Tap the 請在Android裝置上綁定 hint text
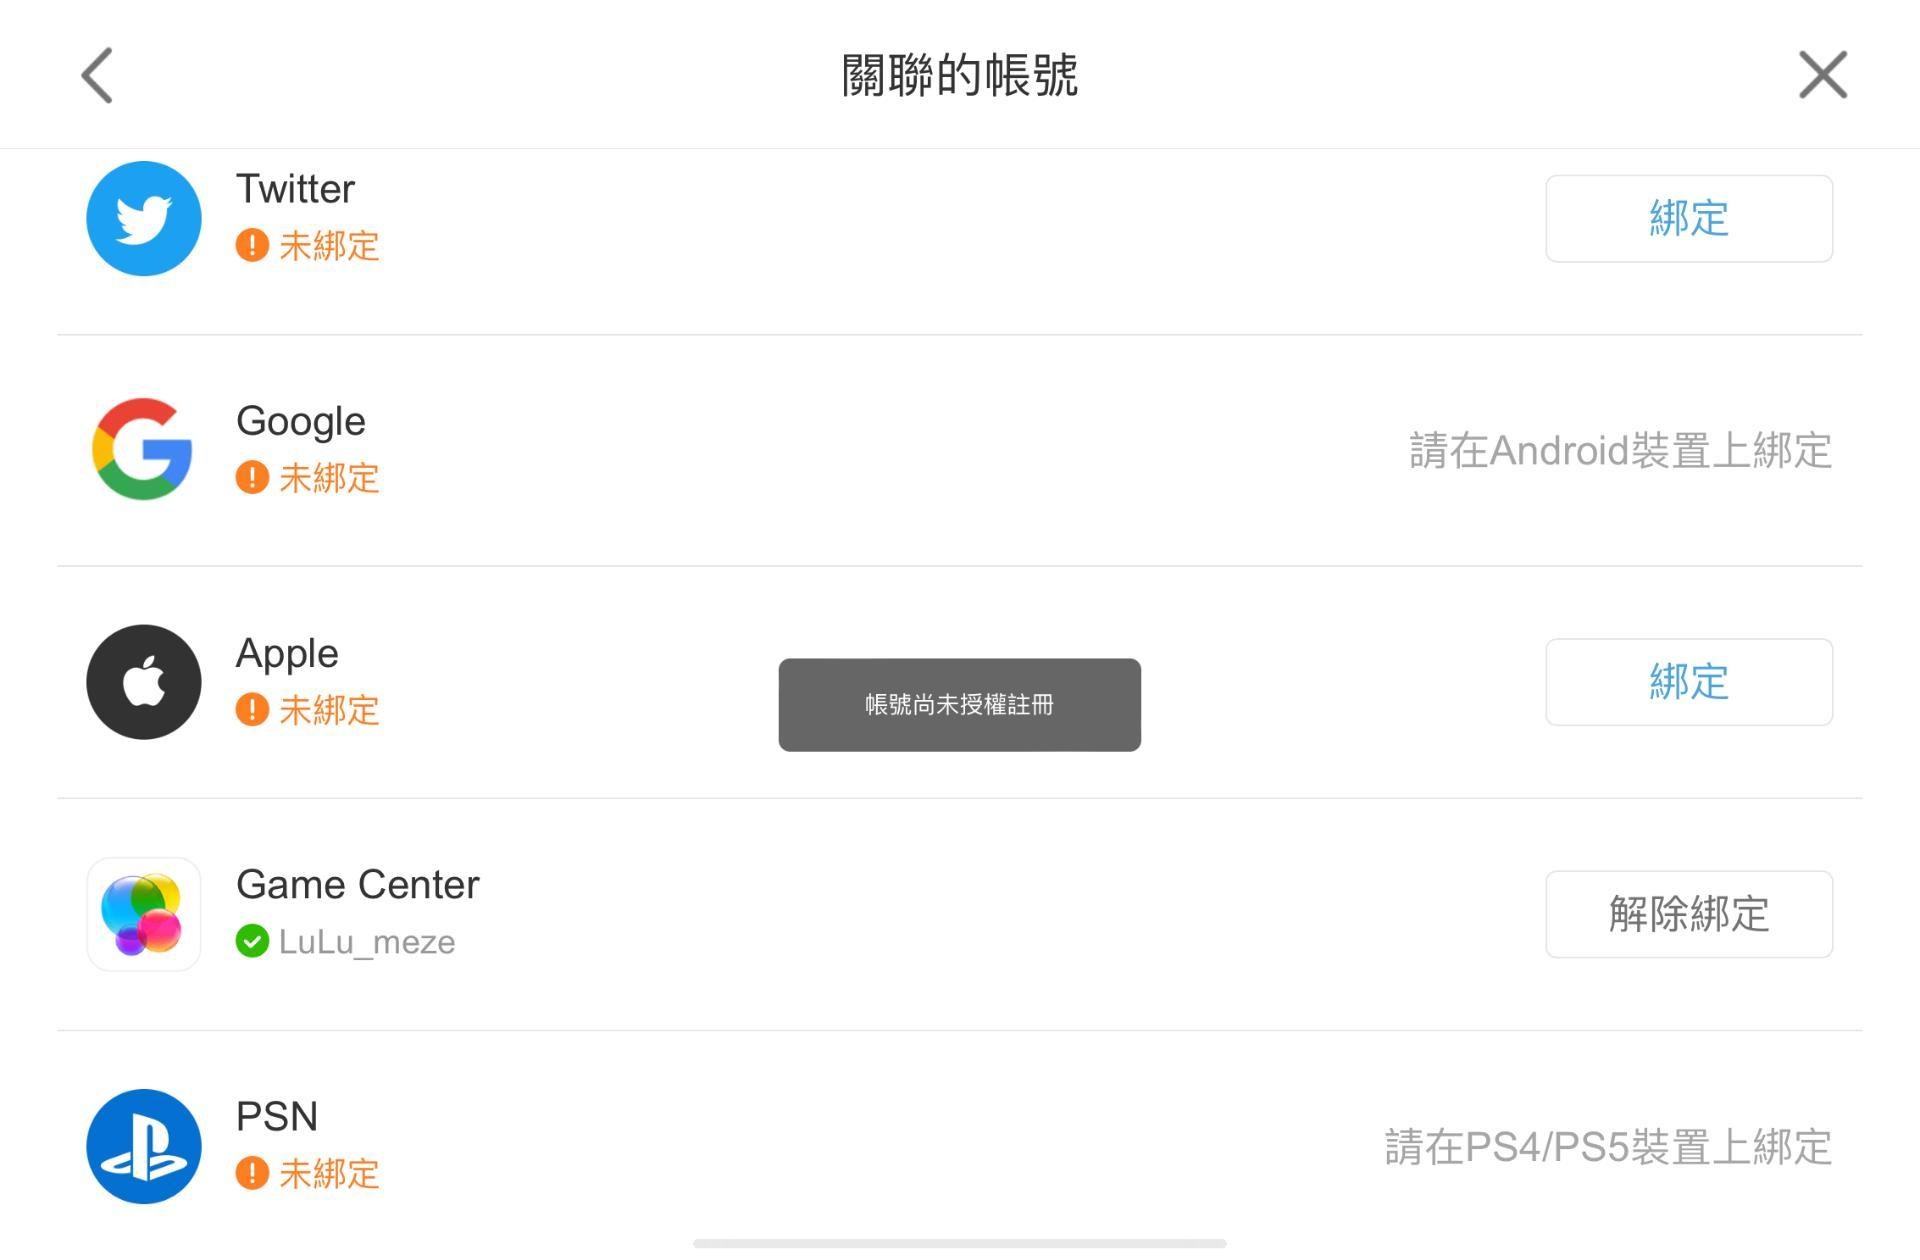 [1620, 450]
